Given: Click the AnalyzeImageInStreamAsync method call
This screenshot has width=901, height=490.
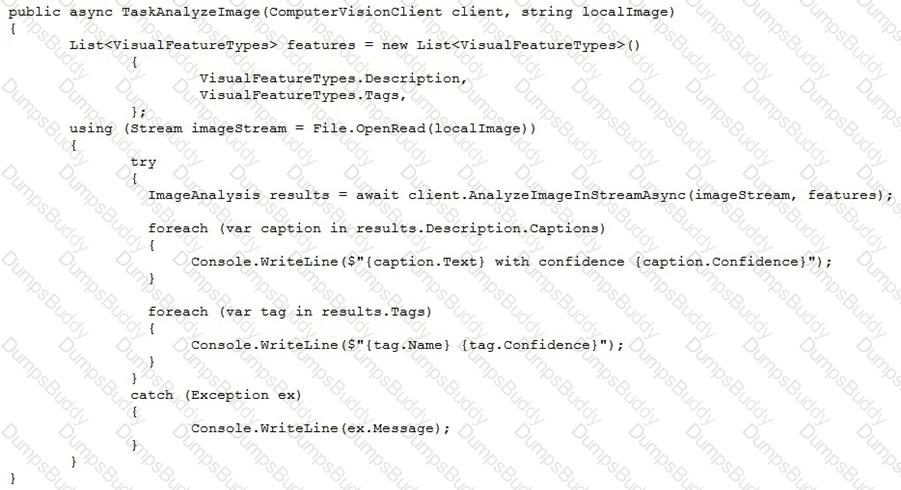Looking at the screenshot, I should (x=577, y=195).
